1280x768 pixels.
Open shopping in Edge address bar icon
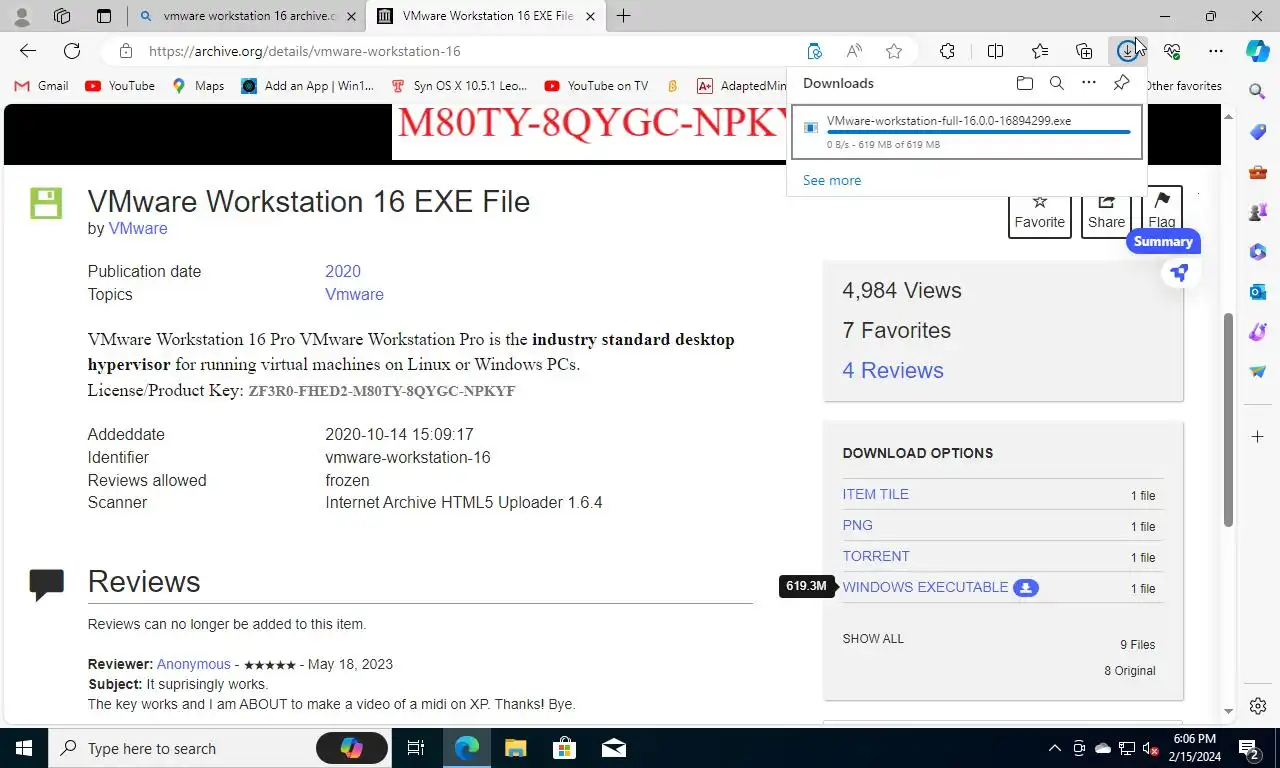point(814,51)
